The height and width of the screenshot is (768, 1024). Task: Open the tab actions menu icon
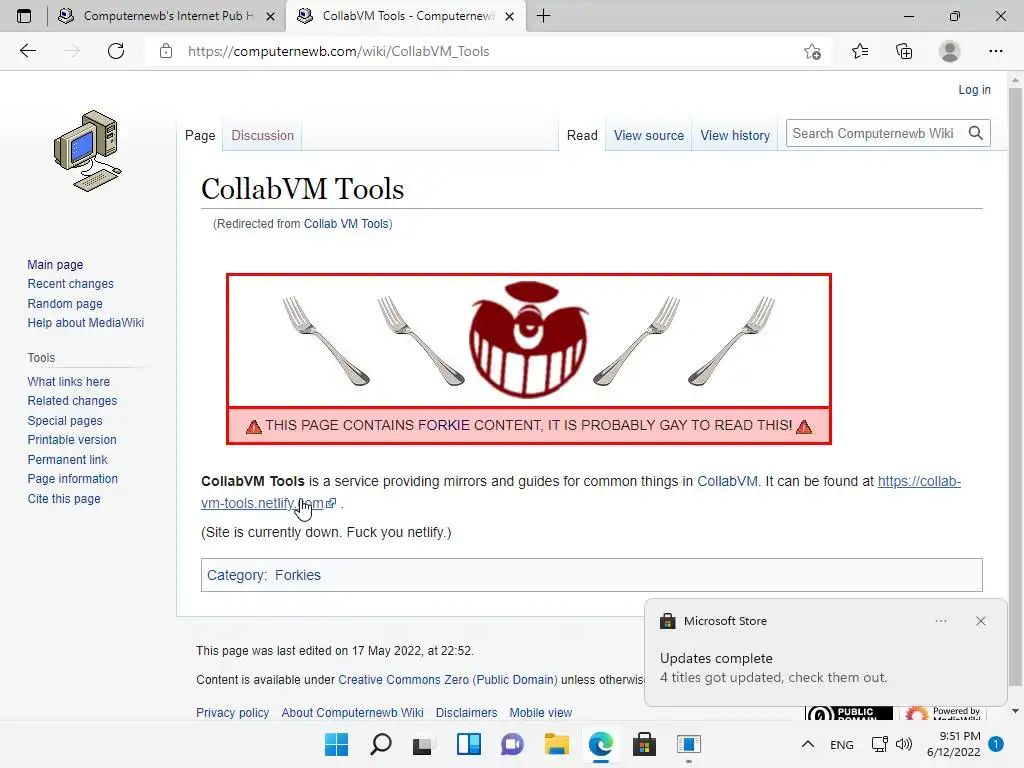pyautogui.click(x=24, y=16)
